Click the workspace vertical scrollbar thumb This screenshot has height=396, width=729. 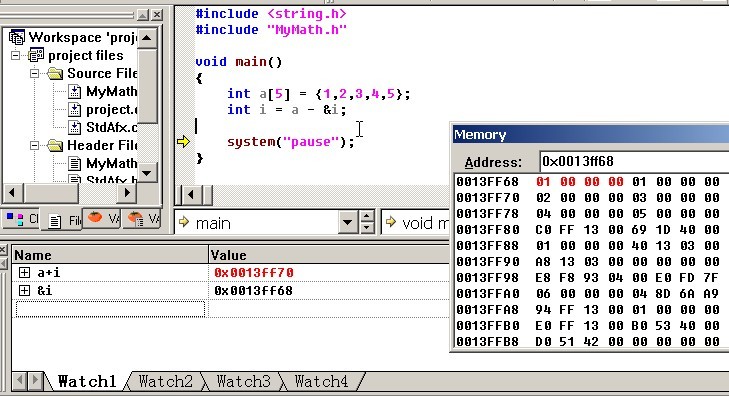click(x=147, y=85)
